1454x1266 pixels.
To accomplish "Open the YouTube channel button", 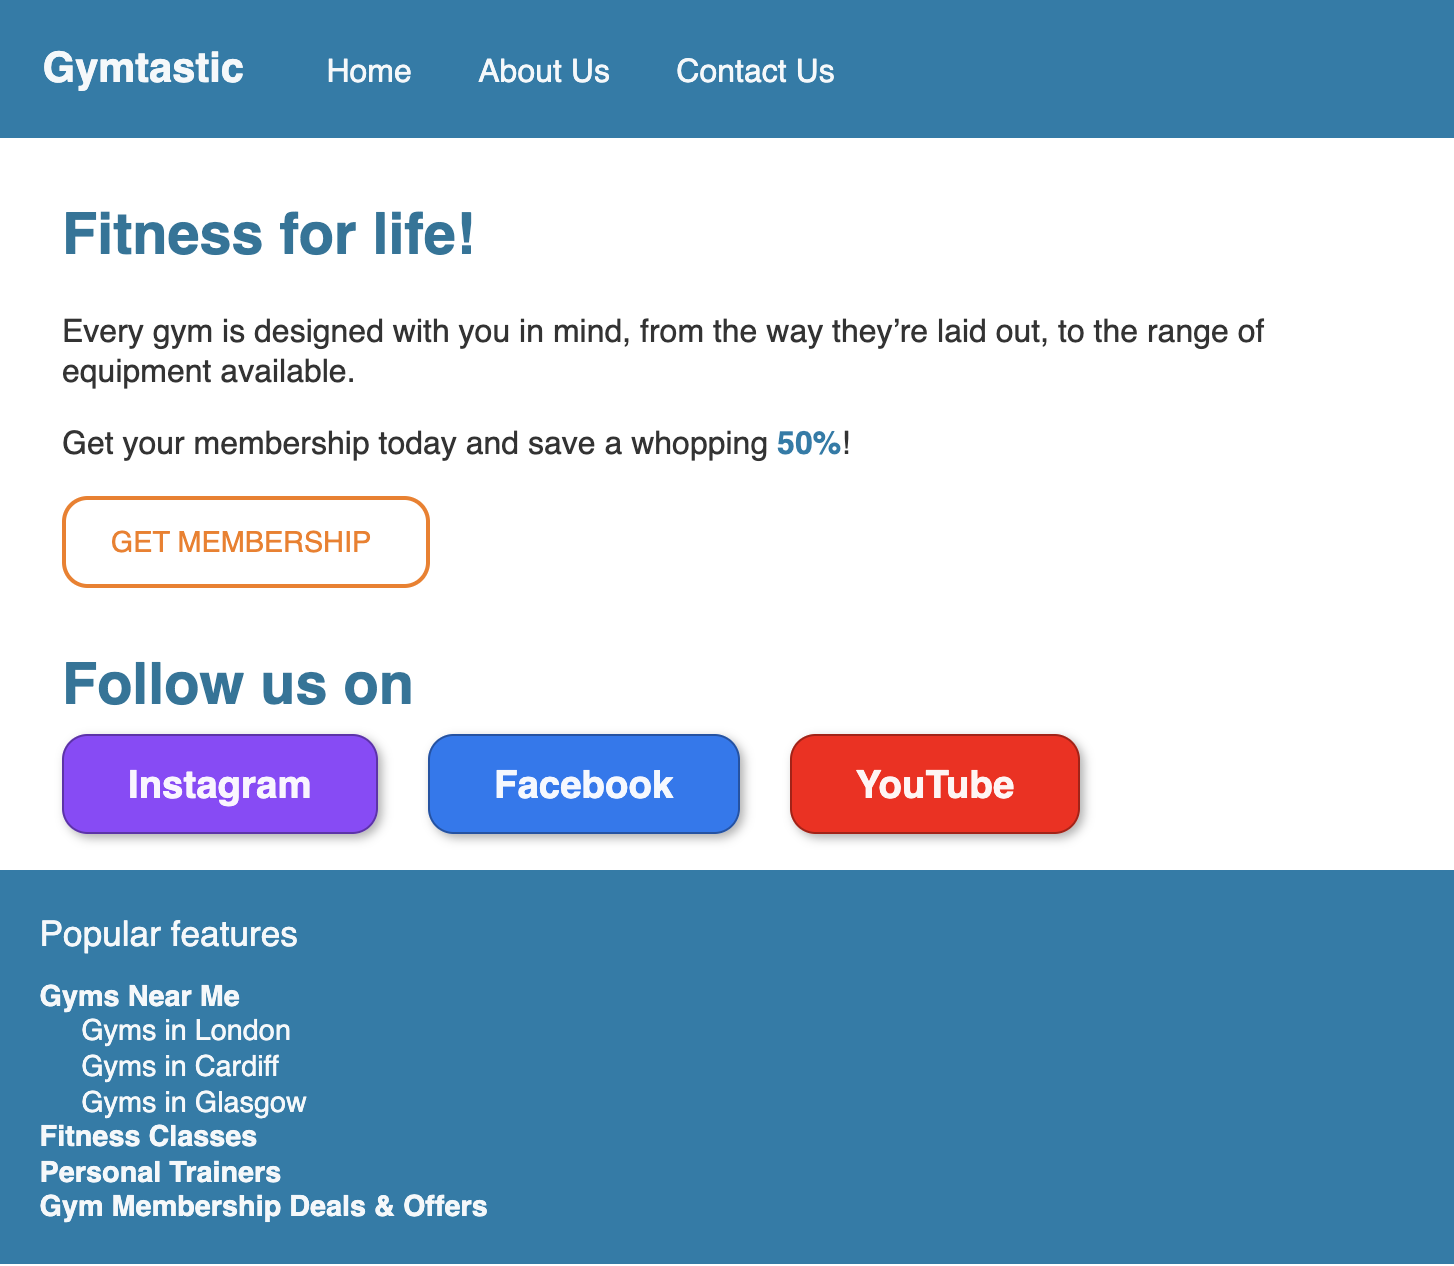I will click(934, 784).
